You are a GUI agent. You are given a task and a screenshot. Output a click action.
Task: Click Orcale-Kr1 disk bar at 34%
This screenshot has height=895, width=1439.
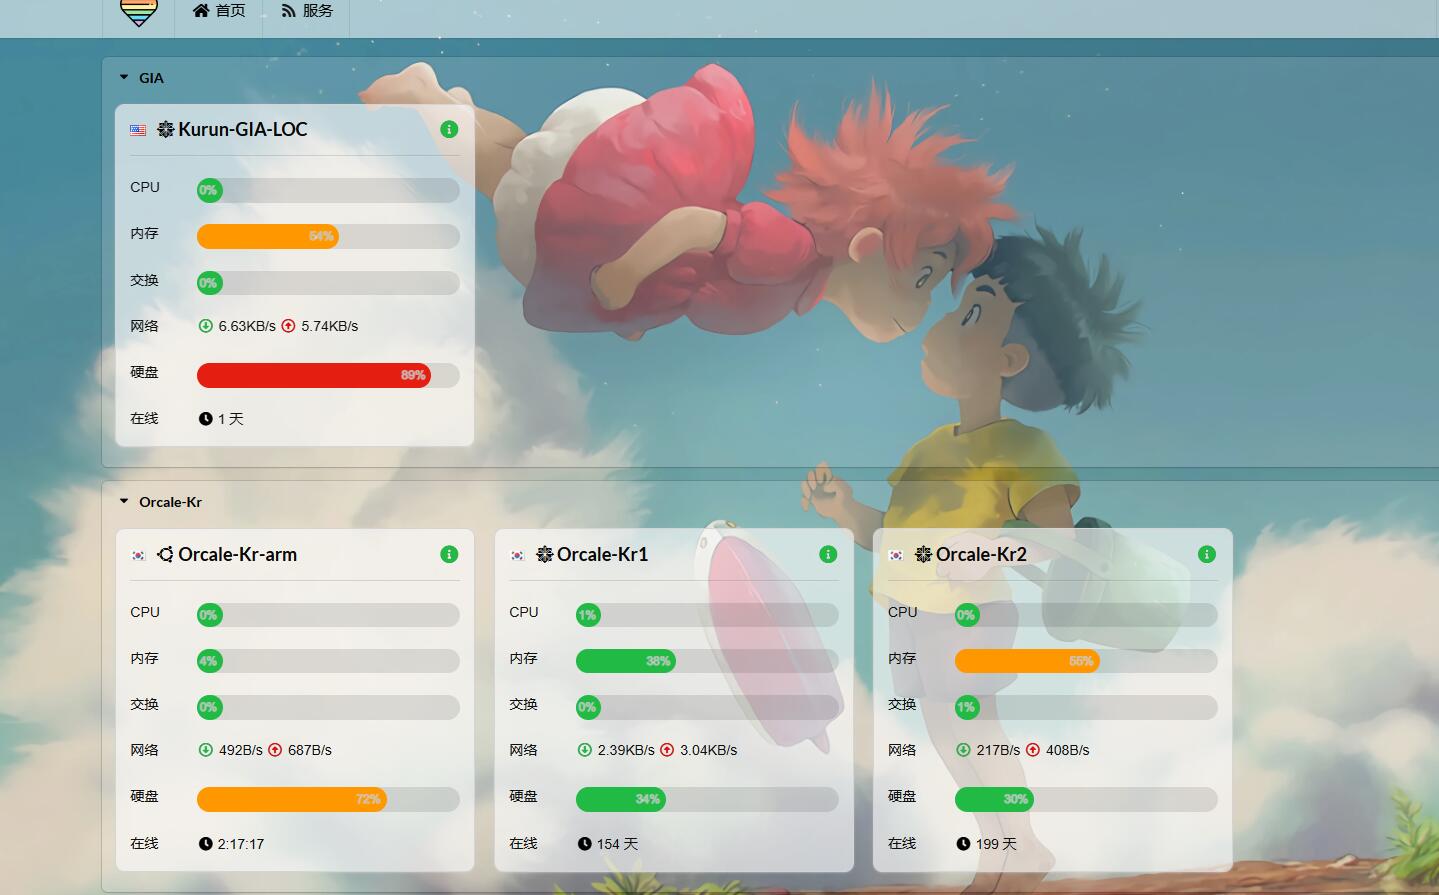(707, 799)
